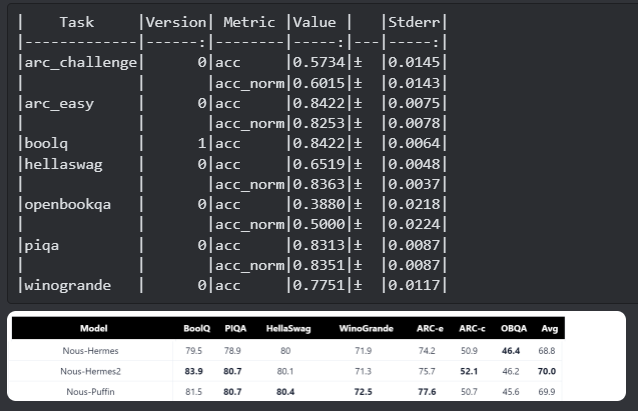The width and height of the screenshot is (638, 411).
Task: Click the openbookqa task label
Action: click(x=68, y=204)
